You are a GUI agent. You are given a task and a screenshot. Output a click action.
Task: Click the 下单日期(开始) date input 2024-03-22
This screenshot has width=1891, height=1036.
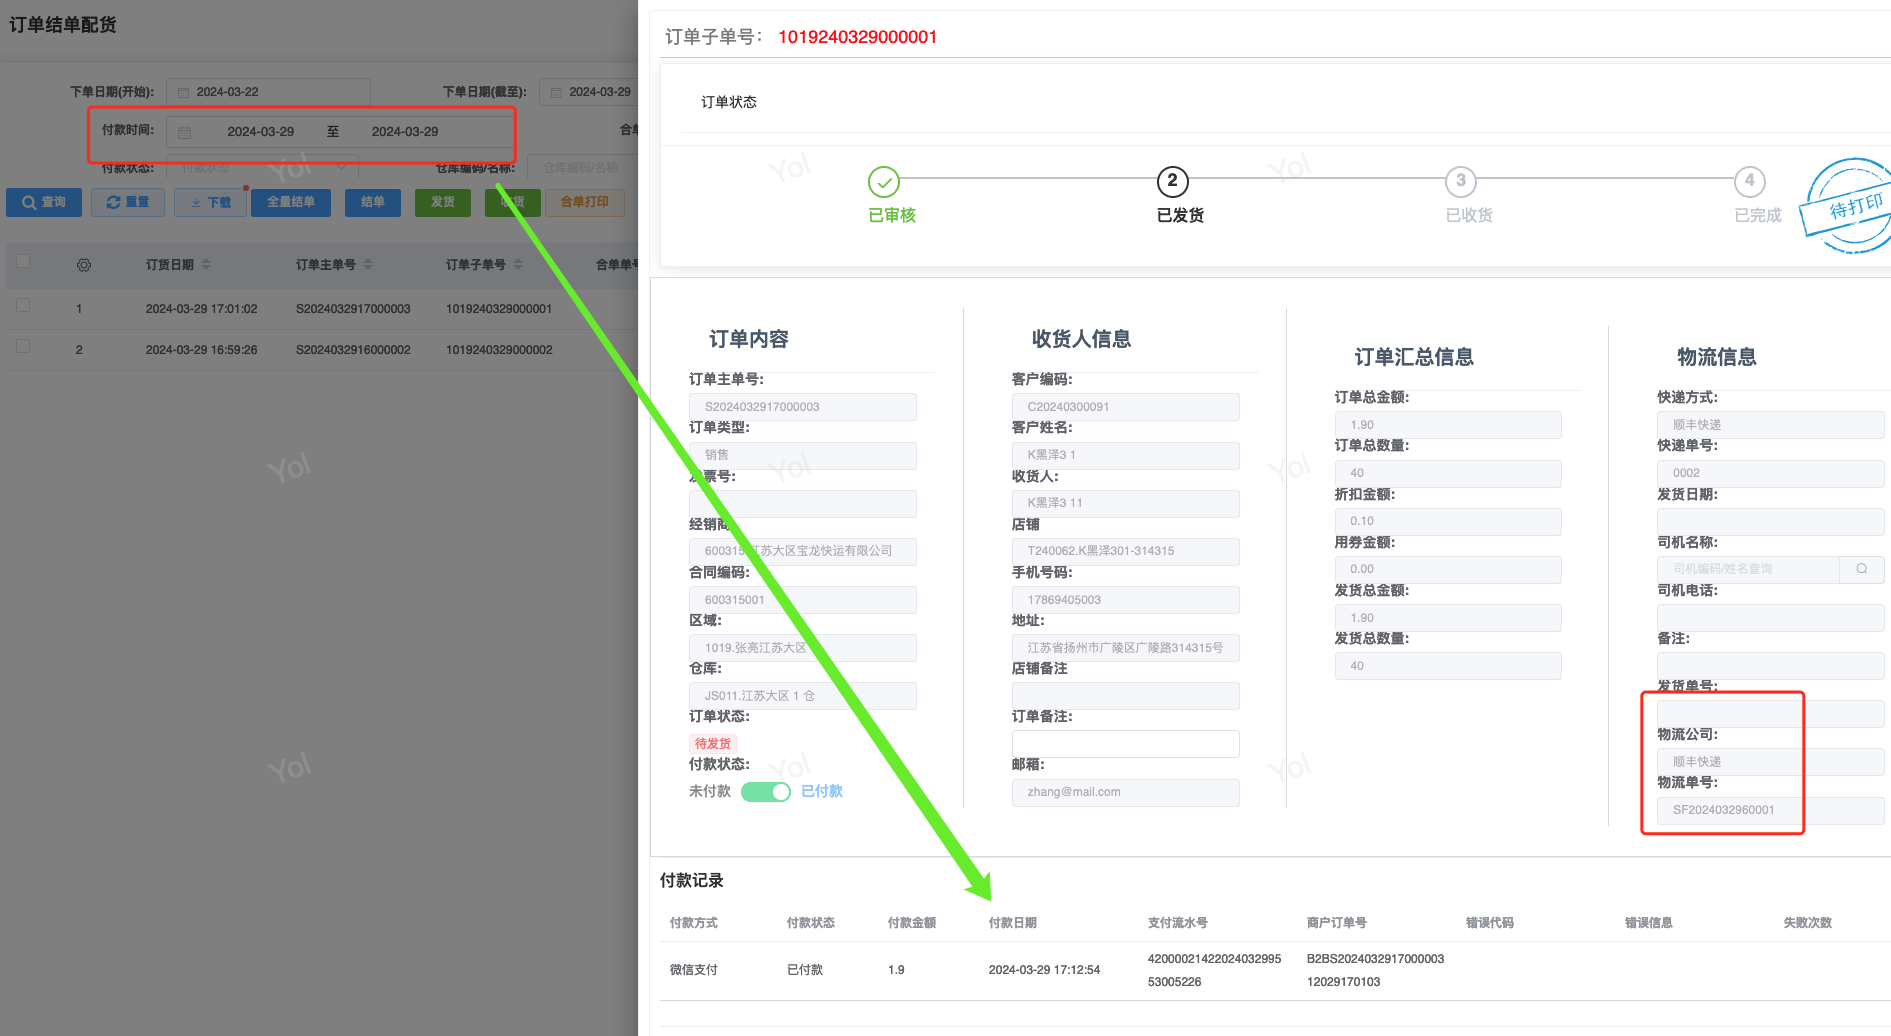[x=268, y=92]
